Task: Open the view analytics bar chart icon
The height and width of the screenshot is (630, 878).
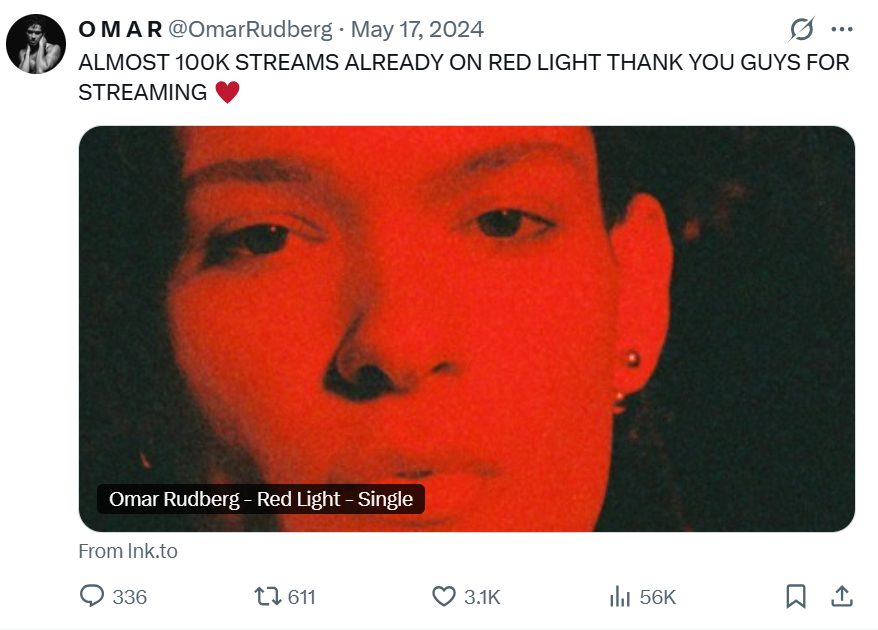Action: pos(620,597)
